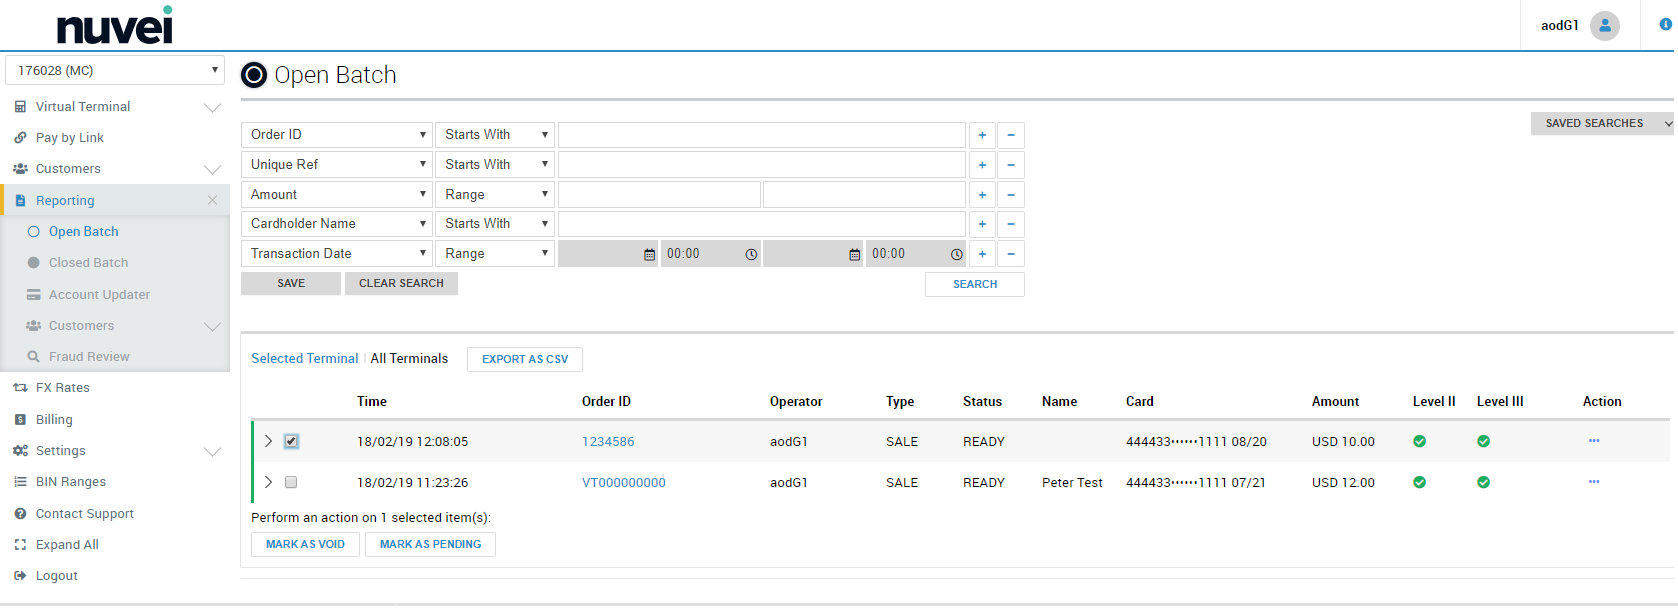1678x608 pixels.
Task: Open clock picker for end transaction time
Action: click(x=956, y=255)
